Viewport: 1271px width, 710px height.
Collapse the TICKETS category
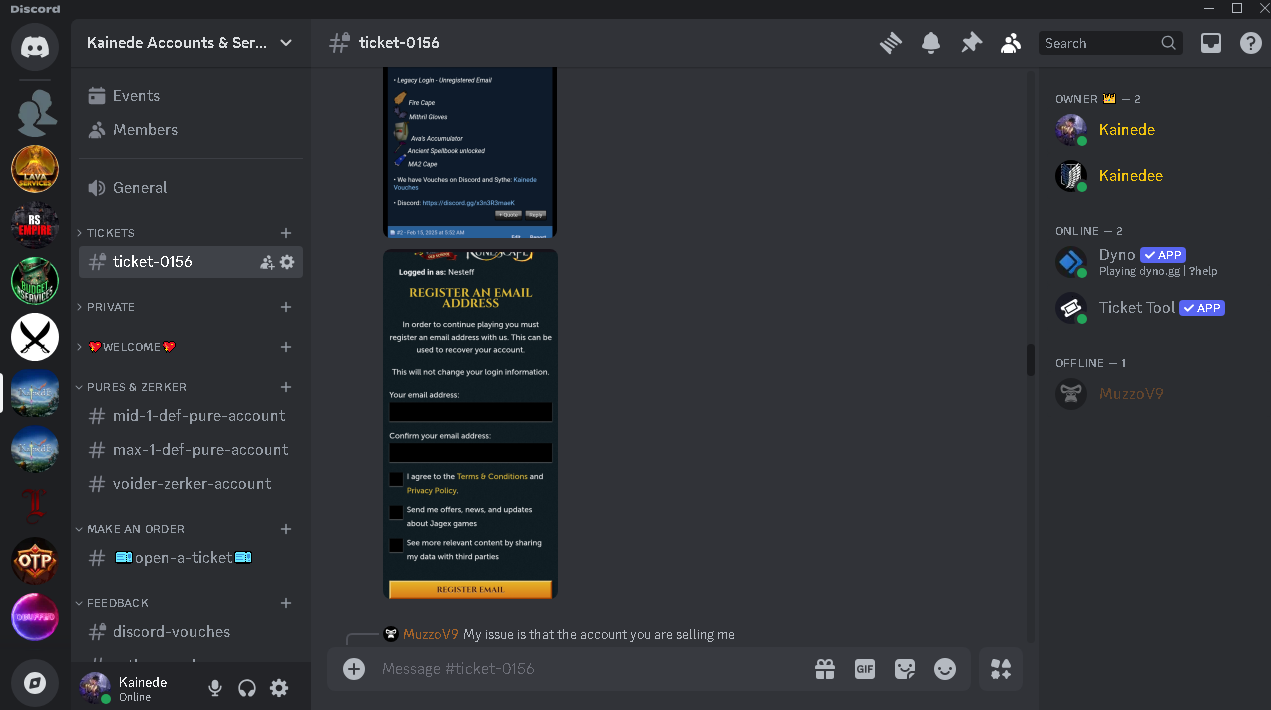tap(110, 233)
